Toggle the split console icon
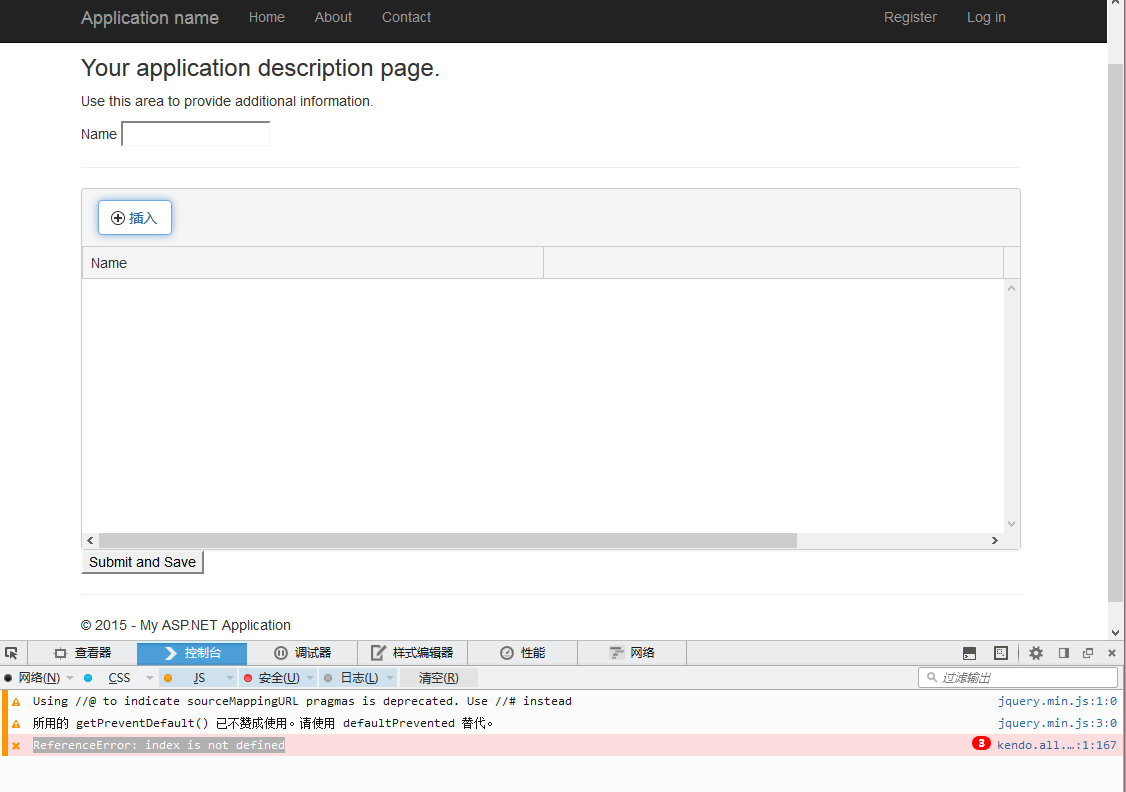Screen dimensions: 1126x792 (969, 653)
